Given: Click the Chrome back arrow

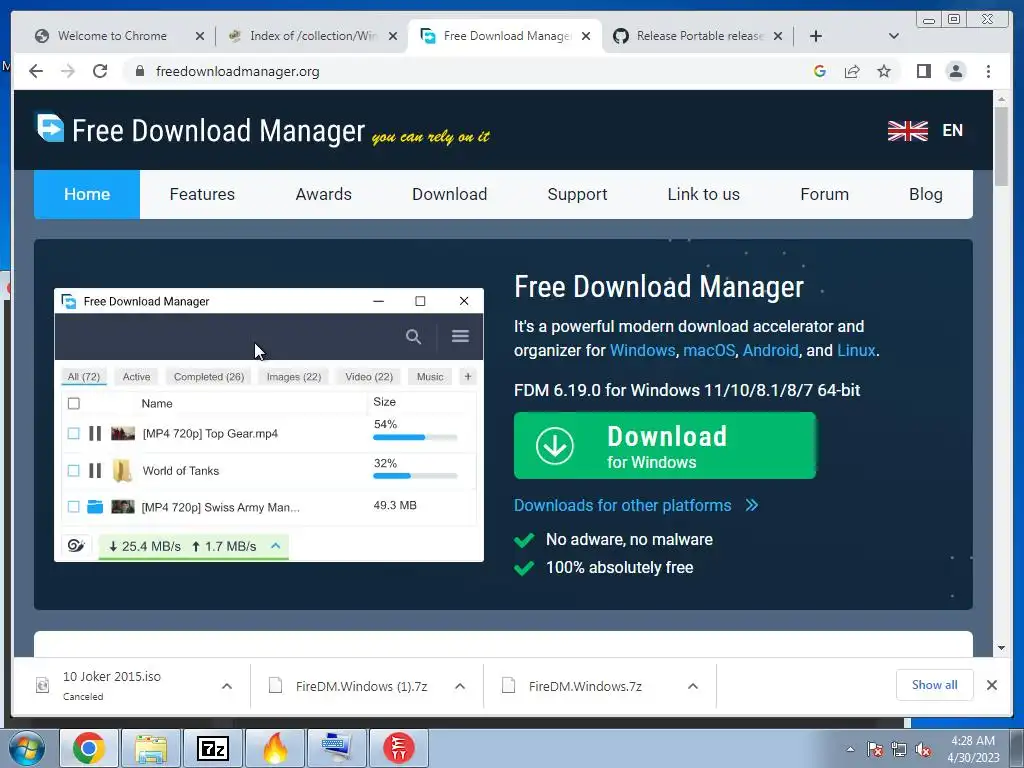Looking at the screenshot, I should (x=36, y=71).
